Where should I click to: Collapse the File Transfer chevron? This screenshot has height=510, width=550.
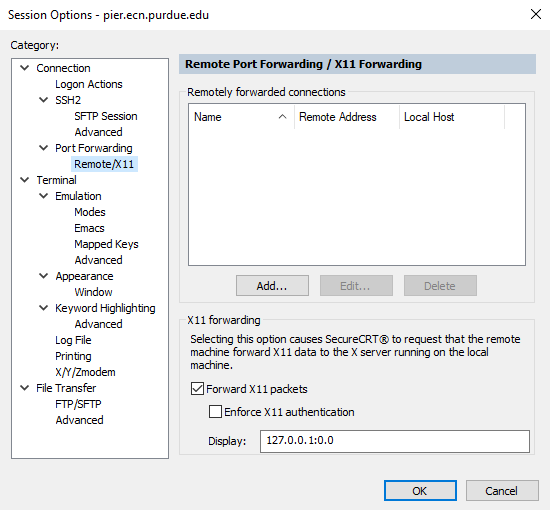click(25, 388)
